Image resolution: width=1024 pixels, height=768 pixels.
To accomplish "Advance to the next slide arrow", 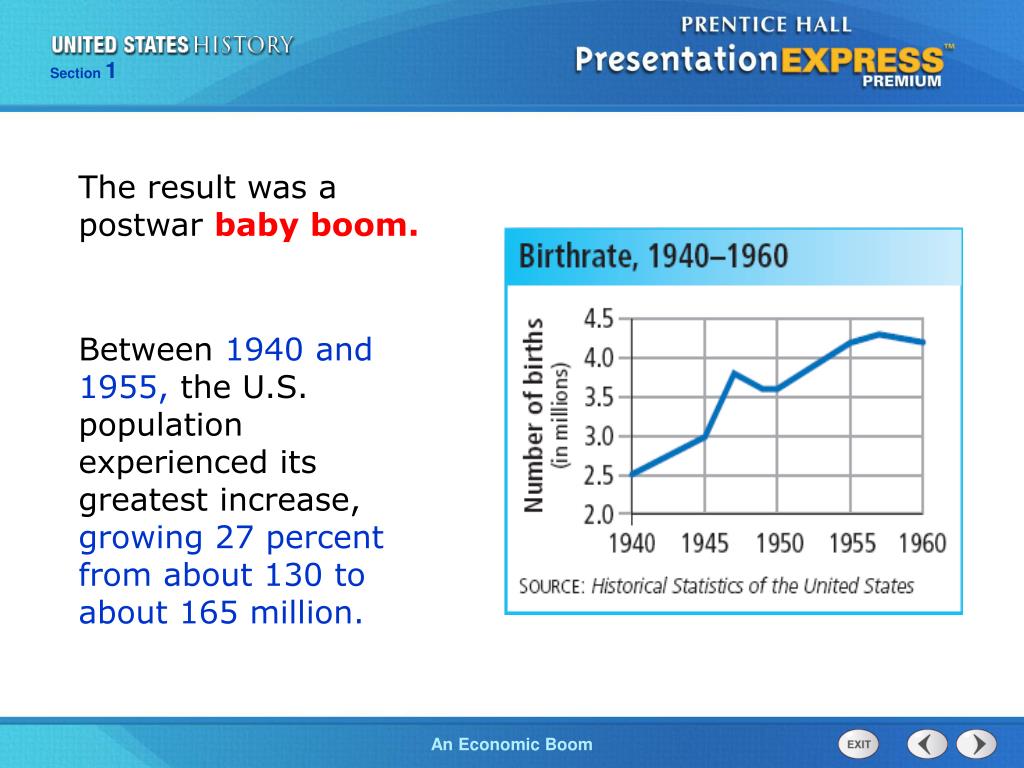I will point(978,743).
